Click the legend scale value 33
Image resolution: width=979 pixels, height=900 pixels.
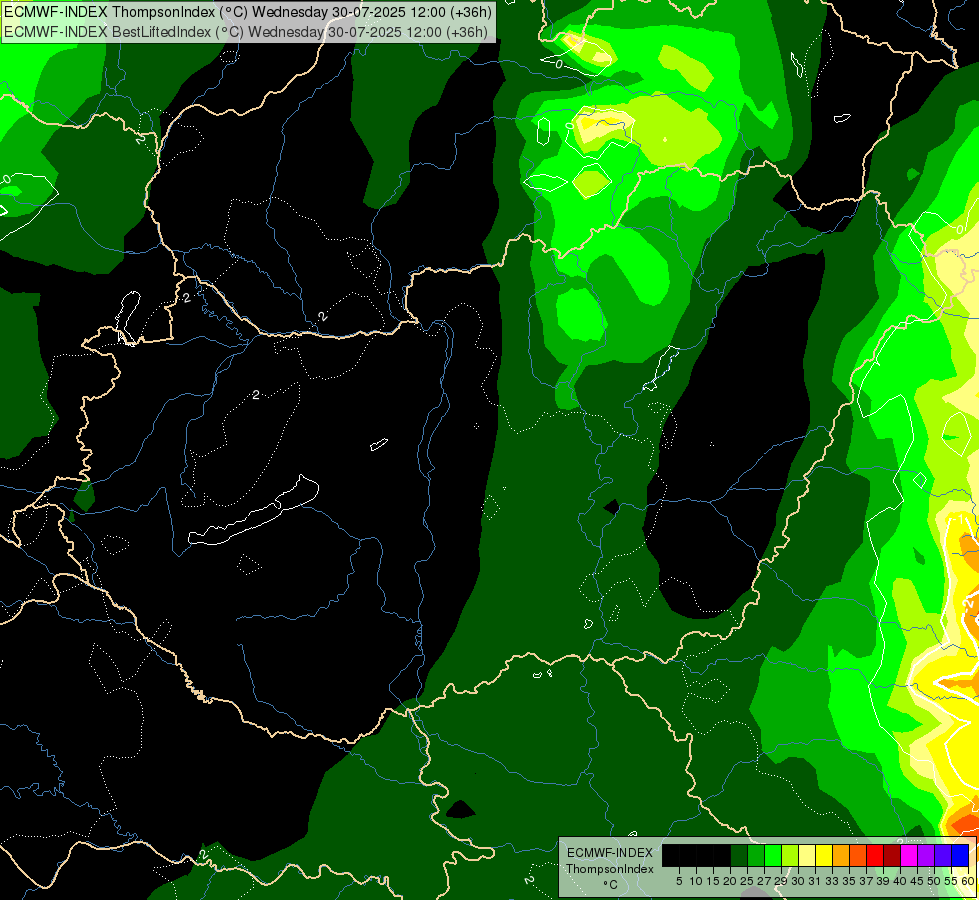point(832,881)
